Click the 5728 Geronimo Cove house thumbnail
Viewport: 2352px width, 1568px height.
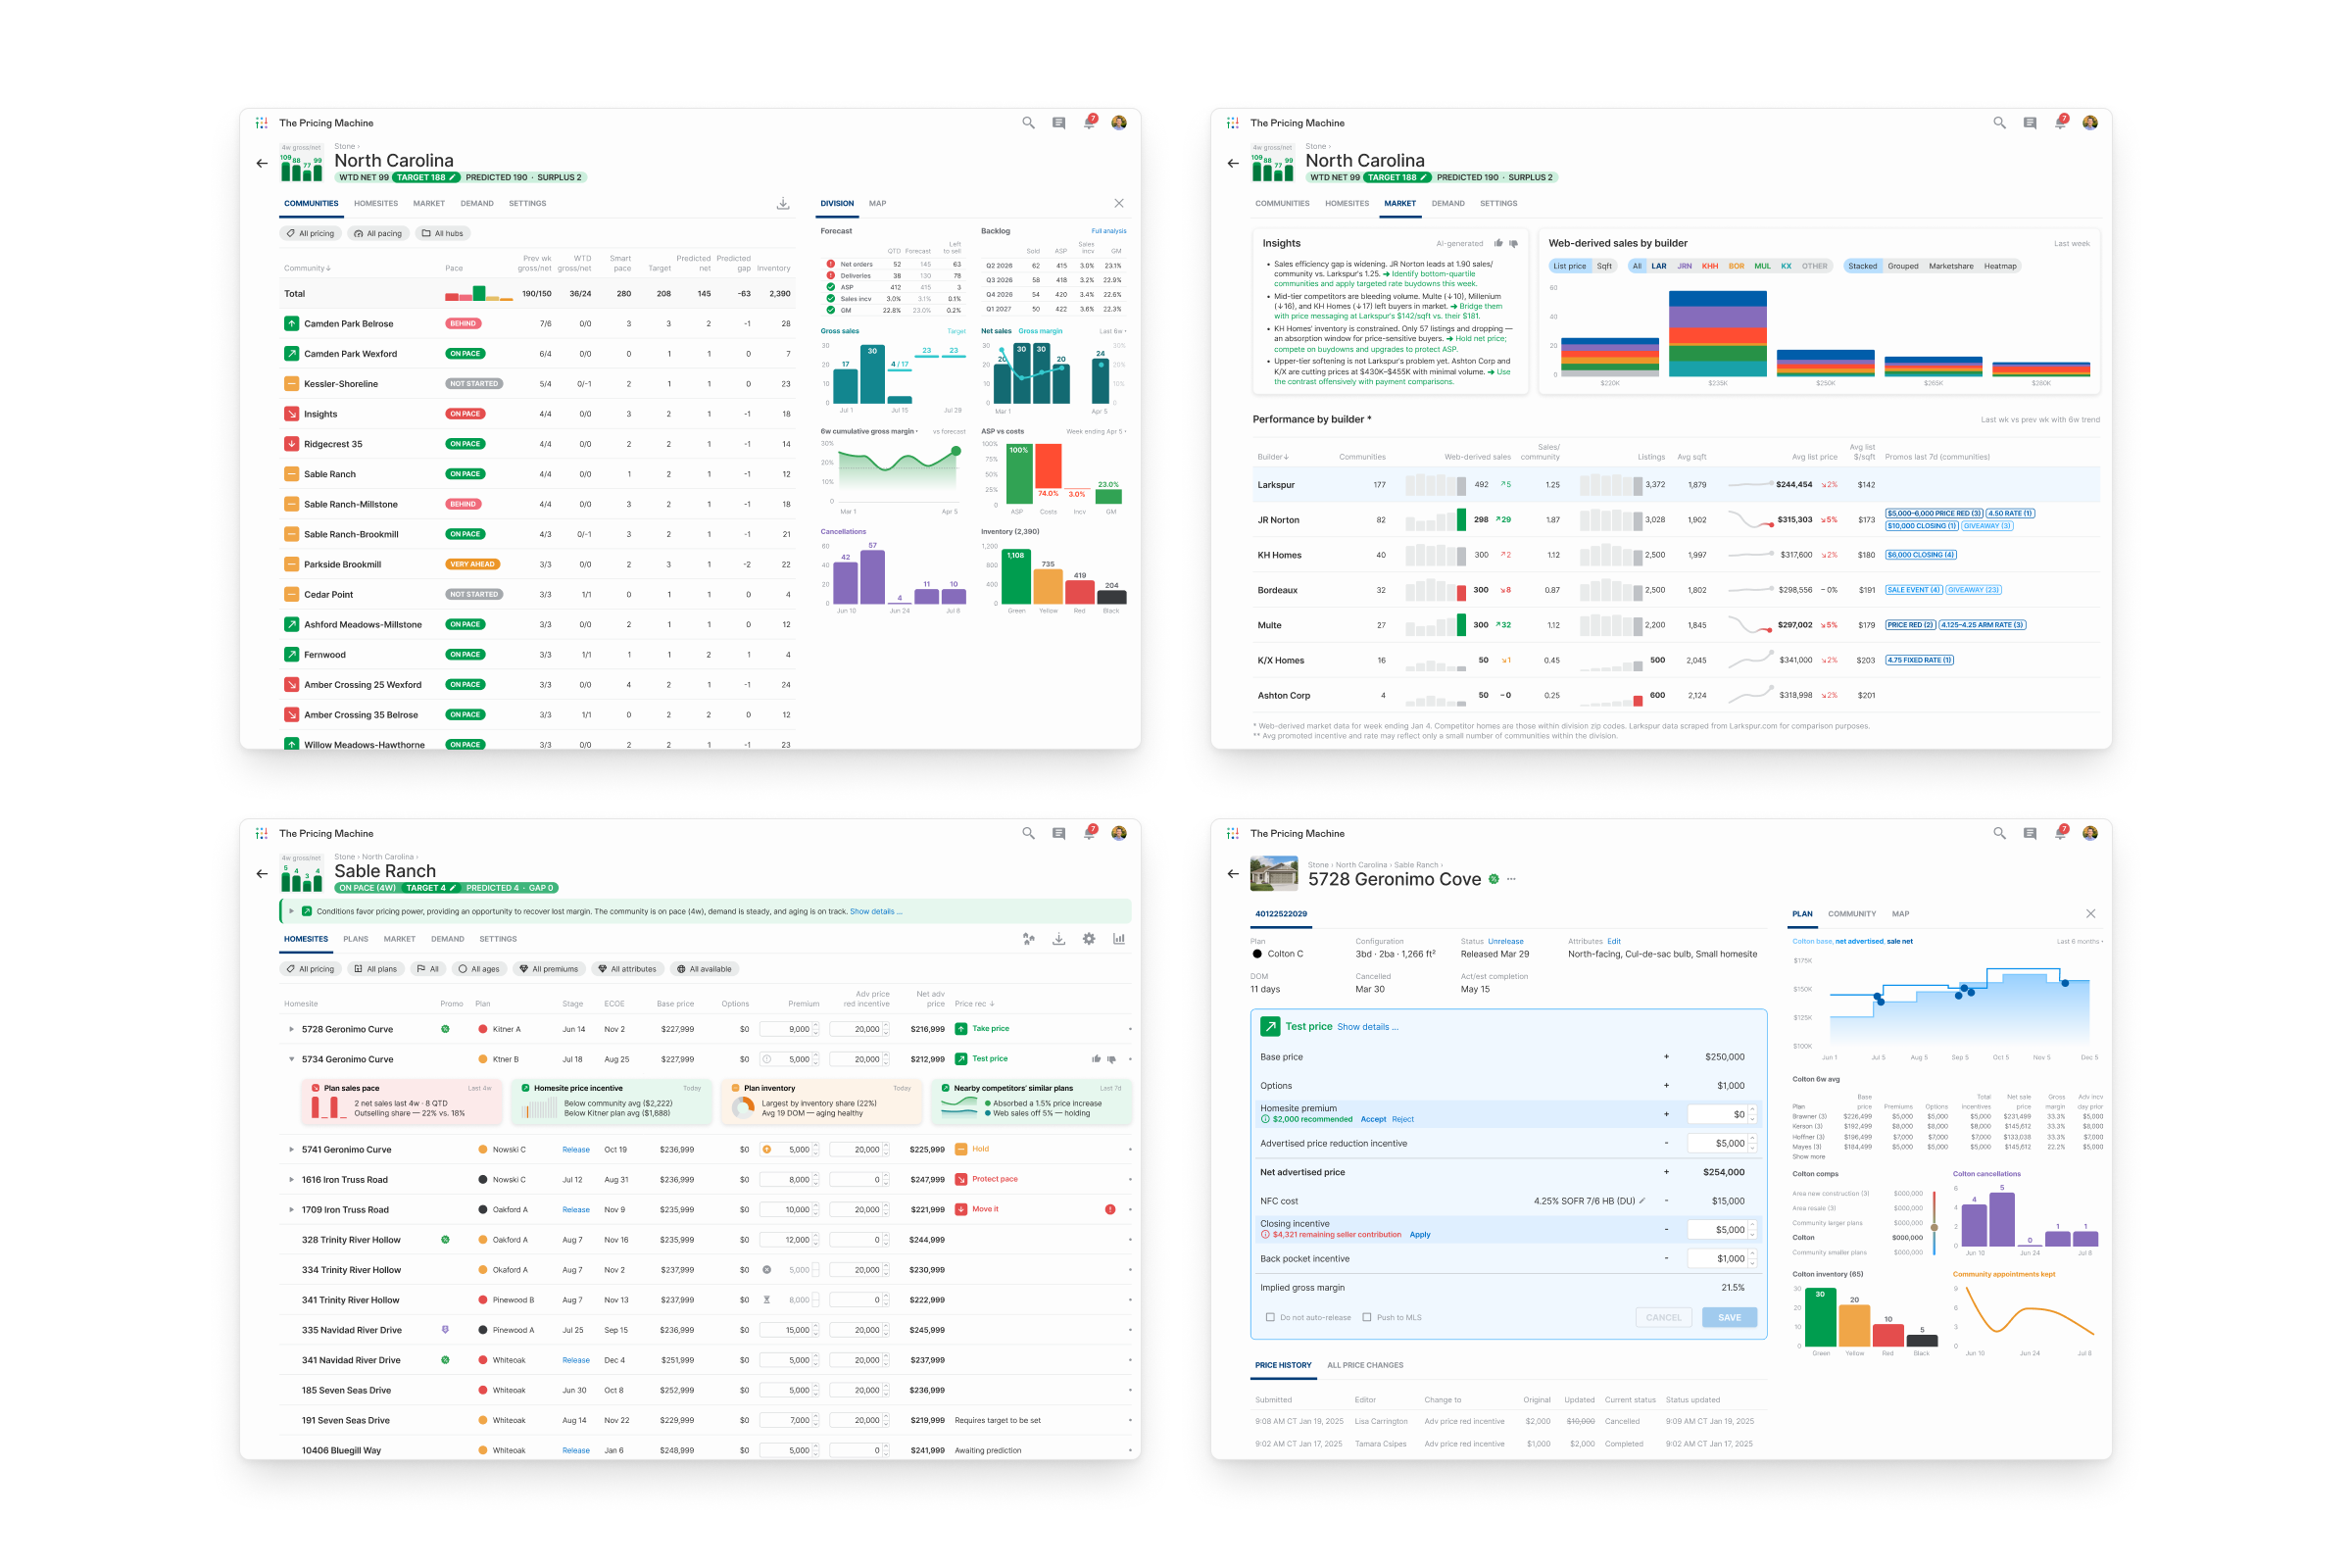pyautogui.click(x=1274, y=873)
